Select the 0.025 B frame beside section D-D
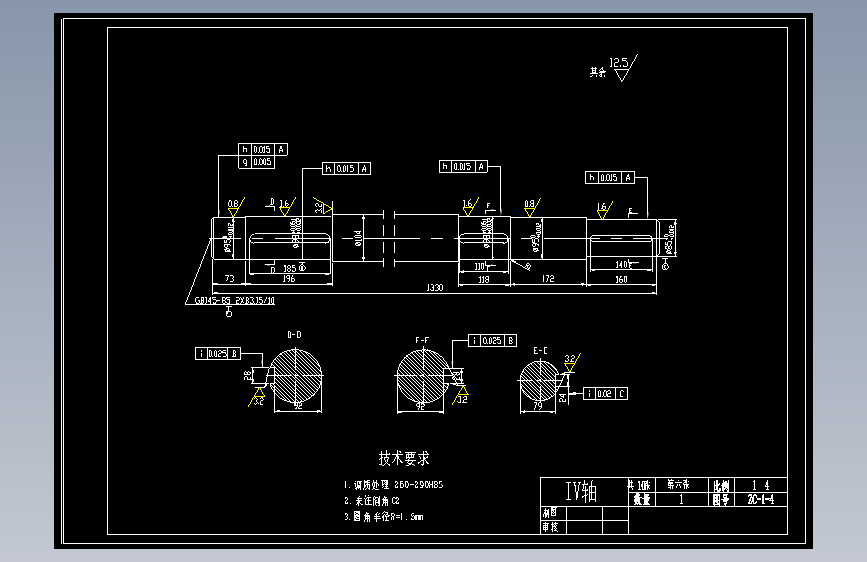 tap(218, 353)
